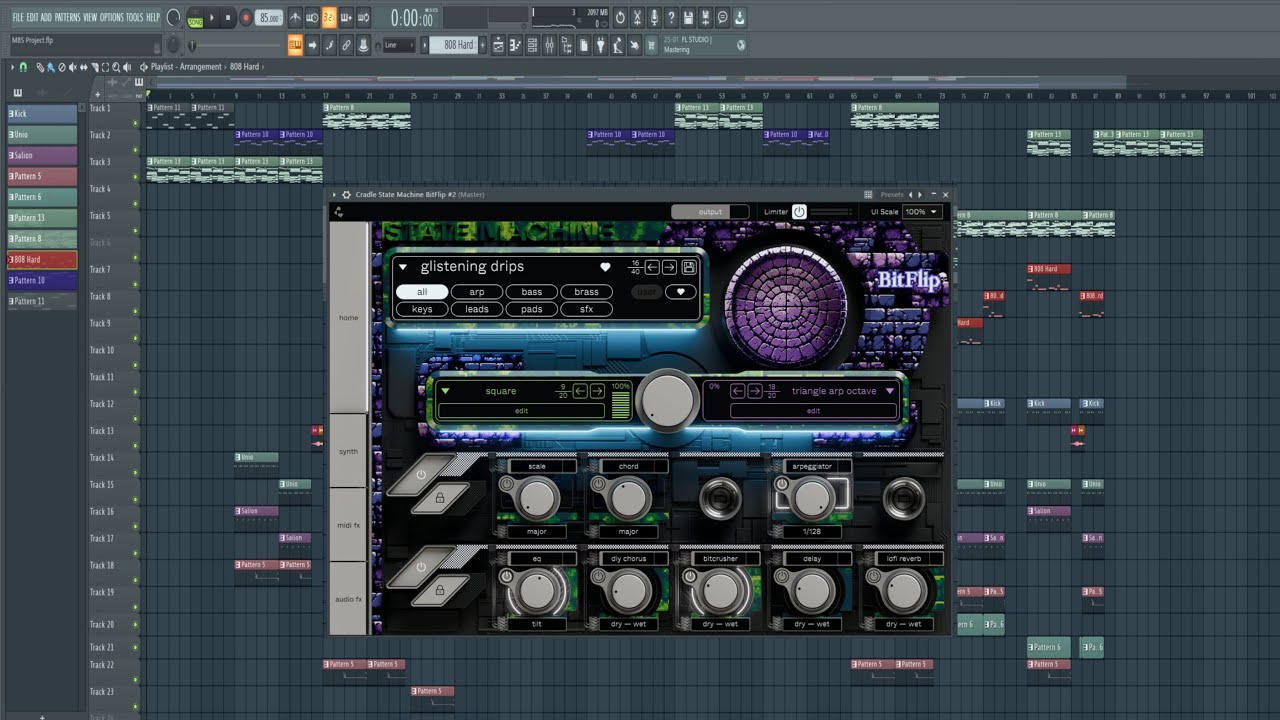This screenshot has height=720, width=1280.
Task: Toggle the arpeggiator power button
Action: click(x=783, y=484)
